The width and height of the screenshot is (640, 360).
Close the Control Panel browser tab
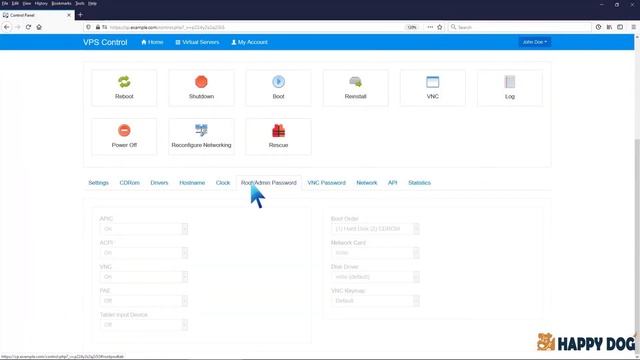[69, 15]
